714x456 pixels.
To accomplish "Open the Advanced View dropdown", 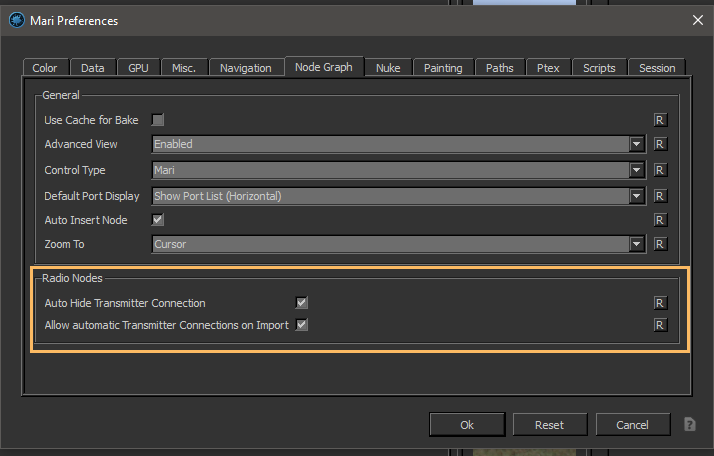I will pyautogui.click(x=636, y=144).
